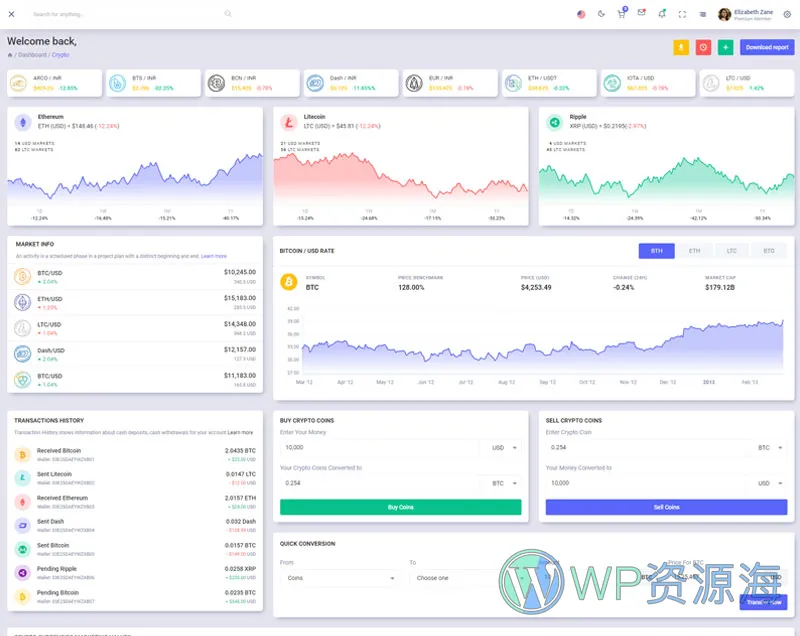Viewport: 800px width, 636px height.
Task: Open the settings gear icon
Action: click(x=787, y=14)
